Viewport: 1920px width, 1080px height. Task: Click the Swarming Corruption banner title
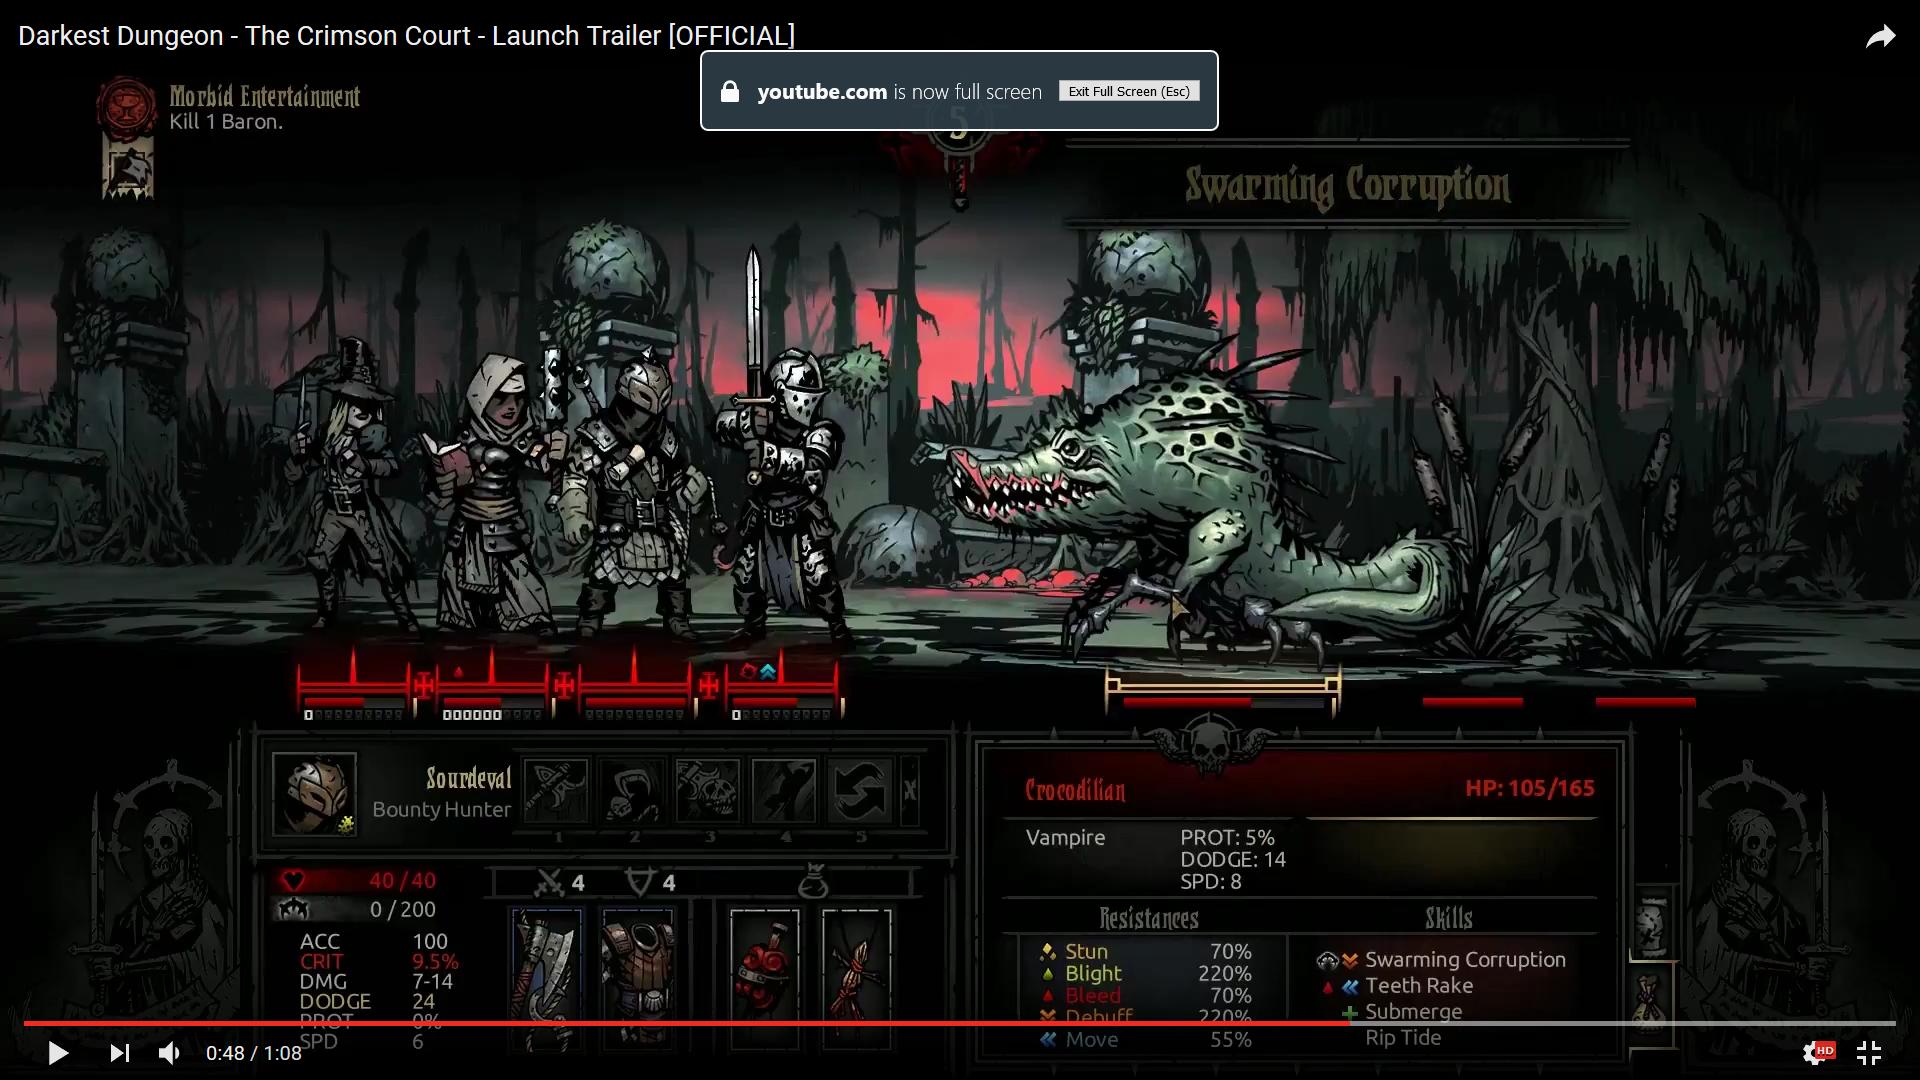1347,186
